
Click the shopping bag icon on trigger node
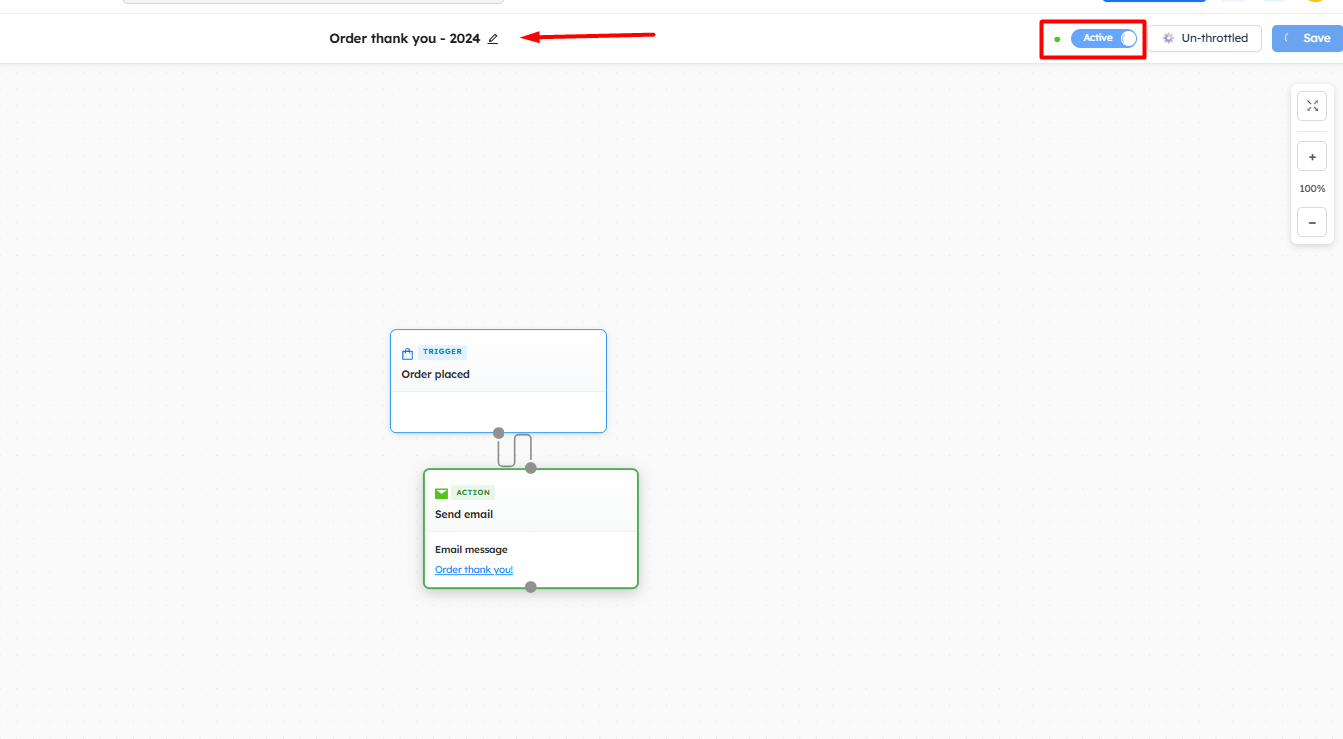coord(407,353)
